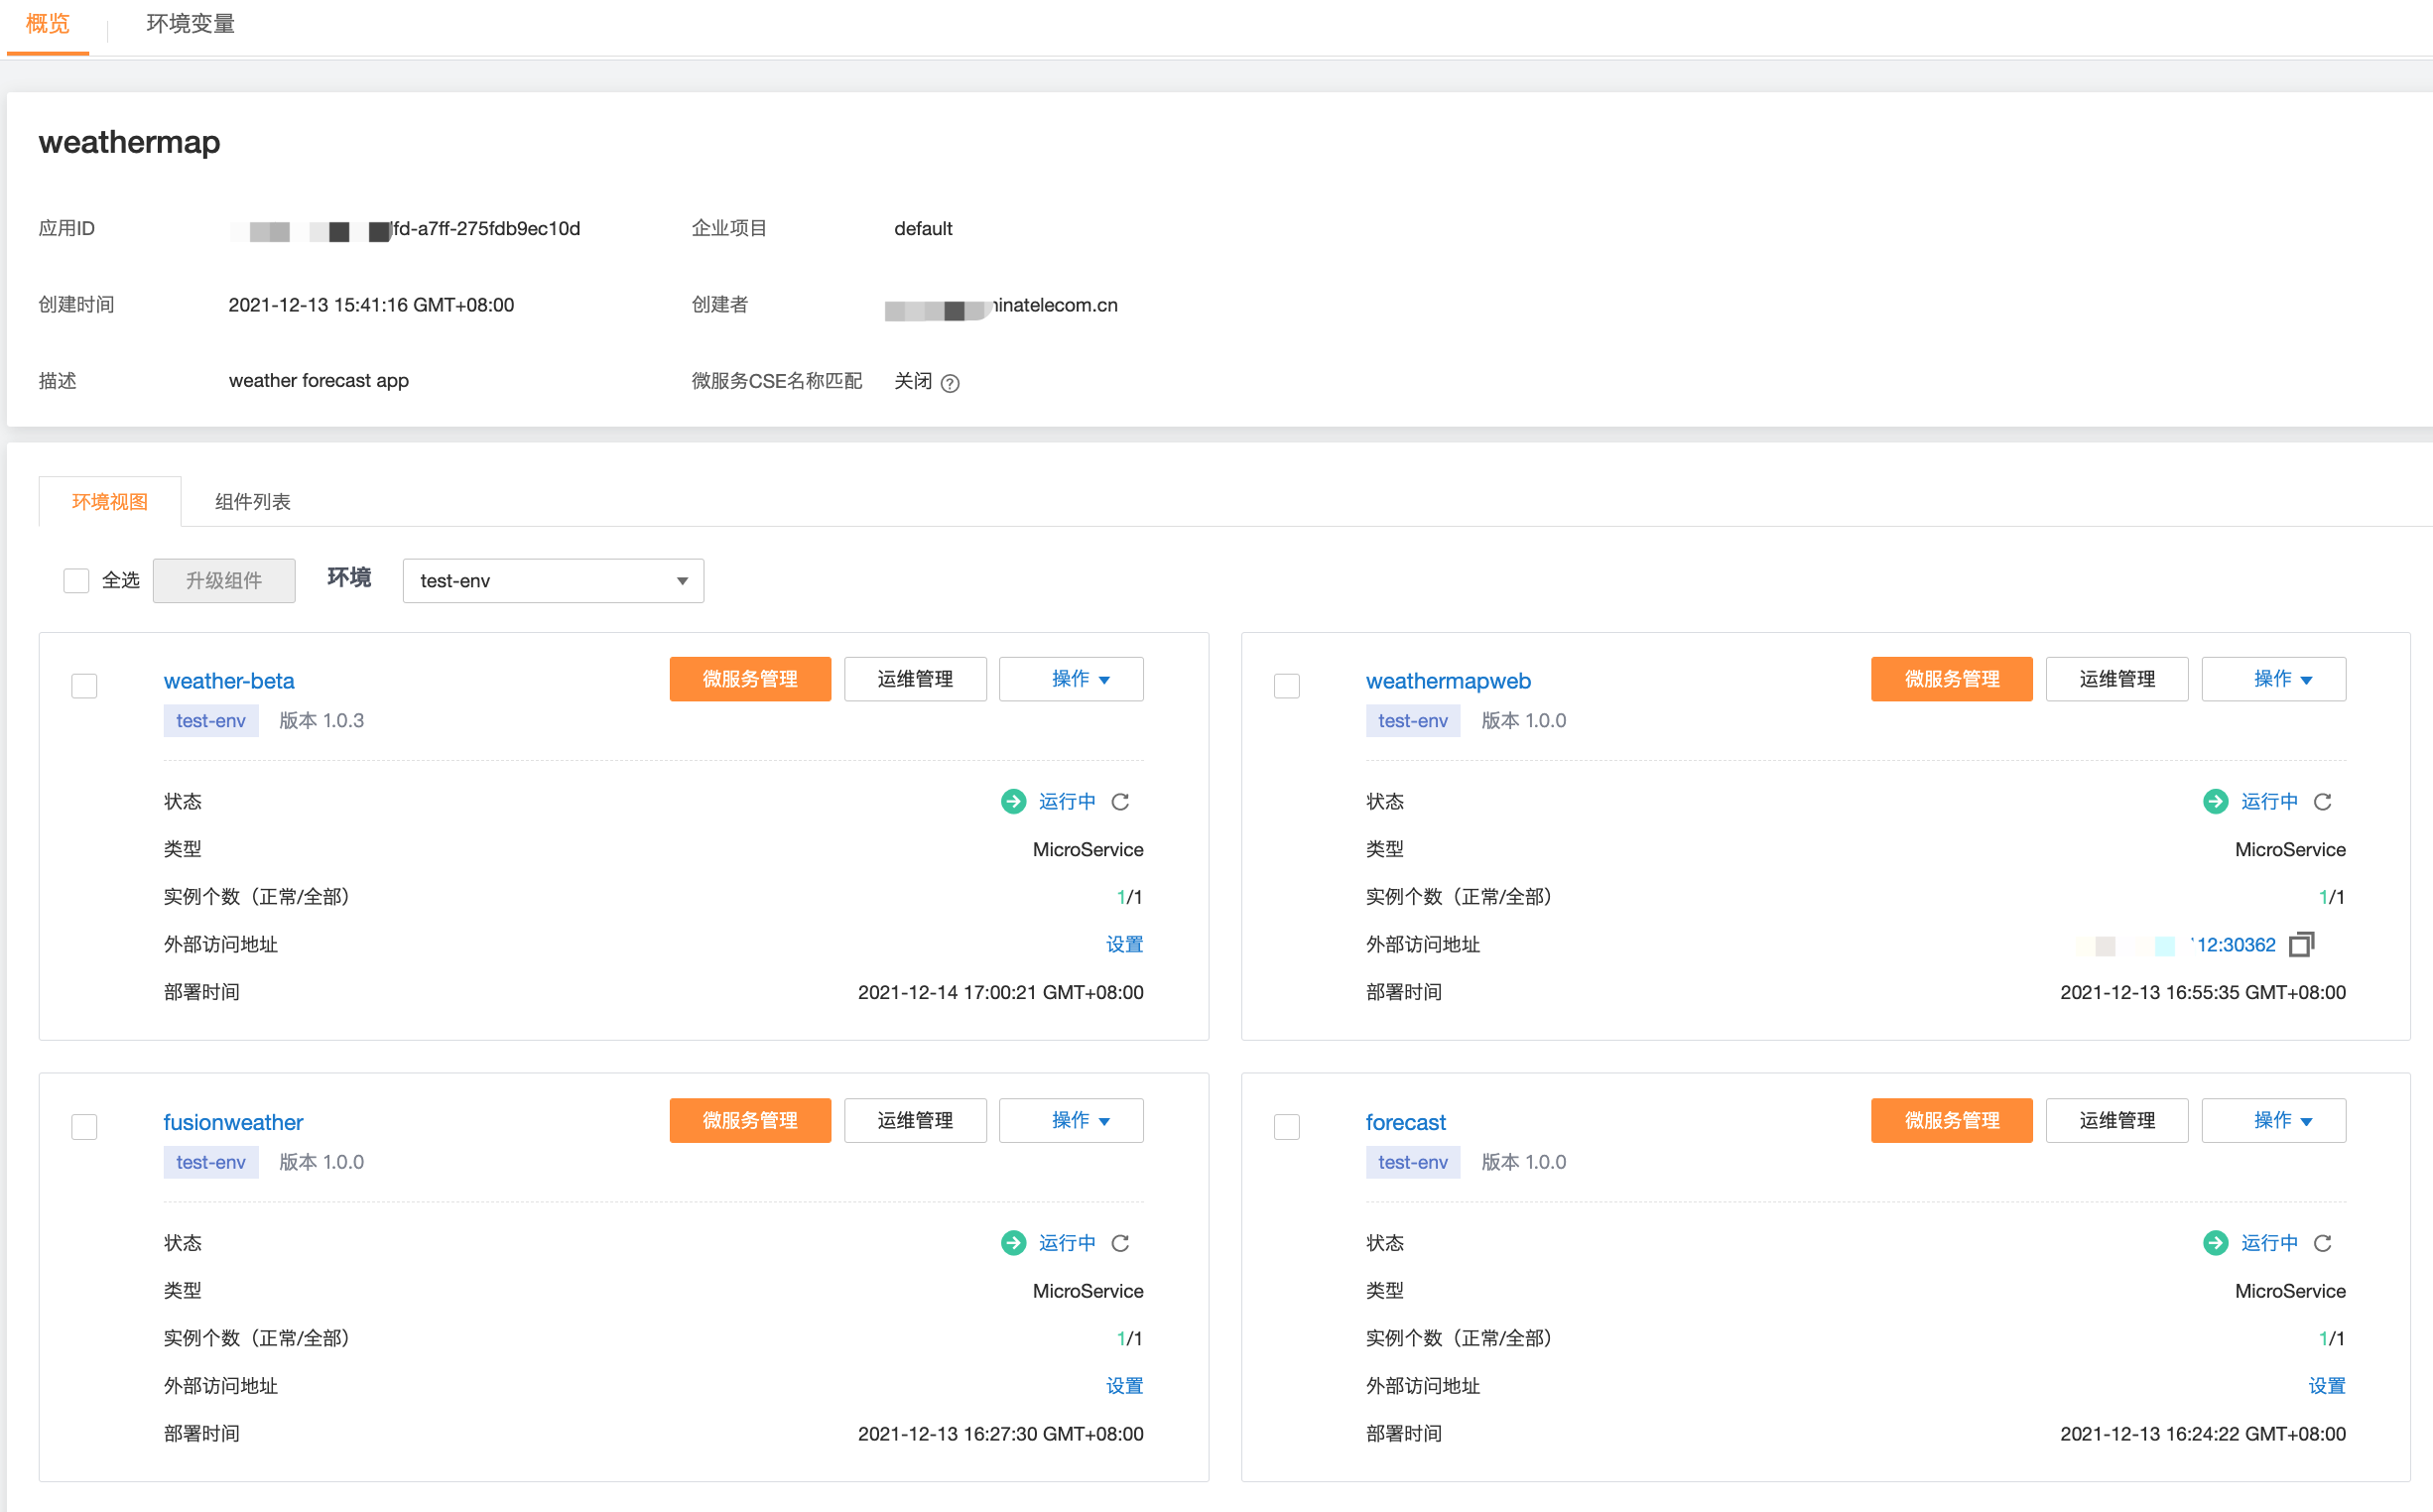Click 微服务管理 button for weather-beta
The image size is (2433, 1512).
click(750, 680)
